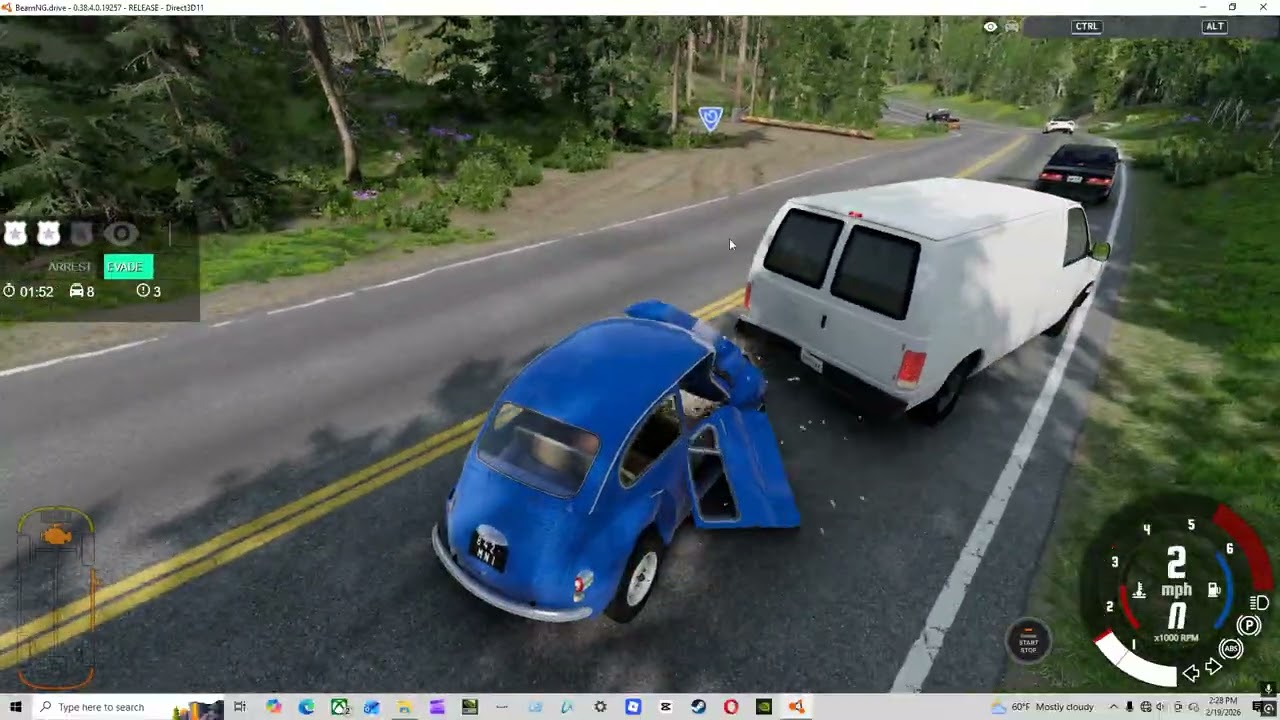The height and width of the screenshot is (720, 1280).
Task: Open the Xbox app from the taskbar
Action: point(340,707)
